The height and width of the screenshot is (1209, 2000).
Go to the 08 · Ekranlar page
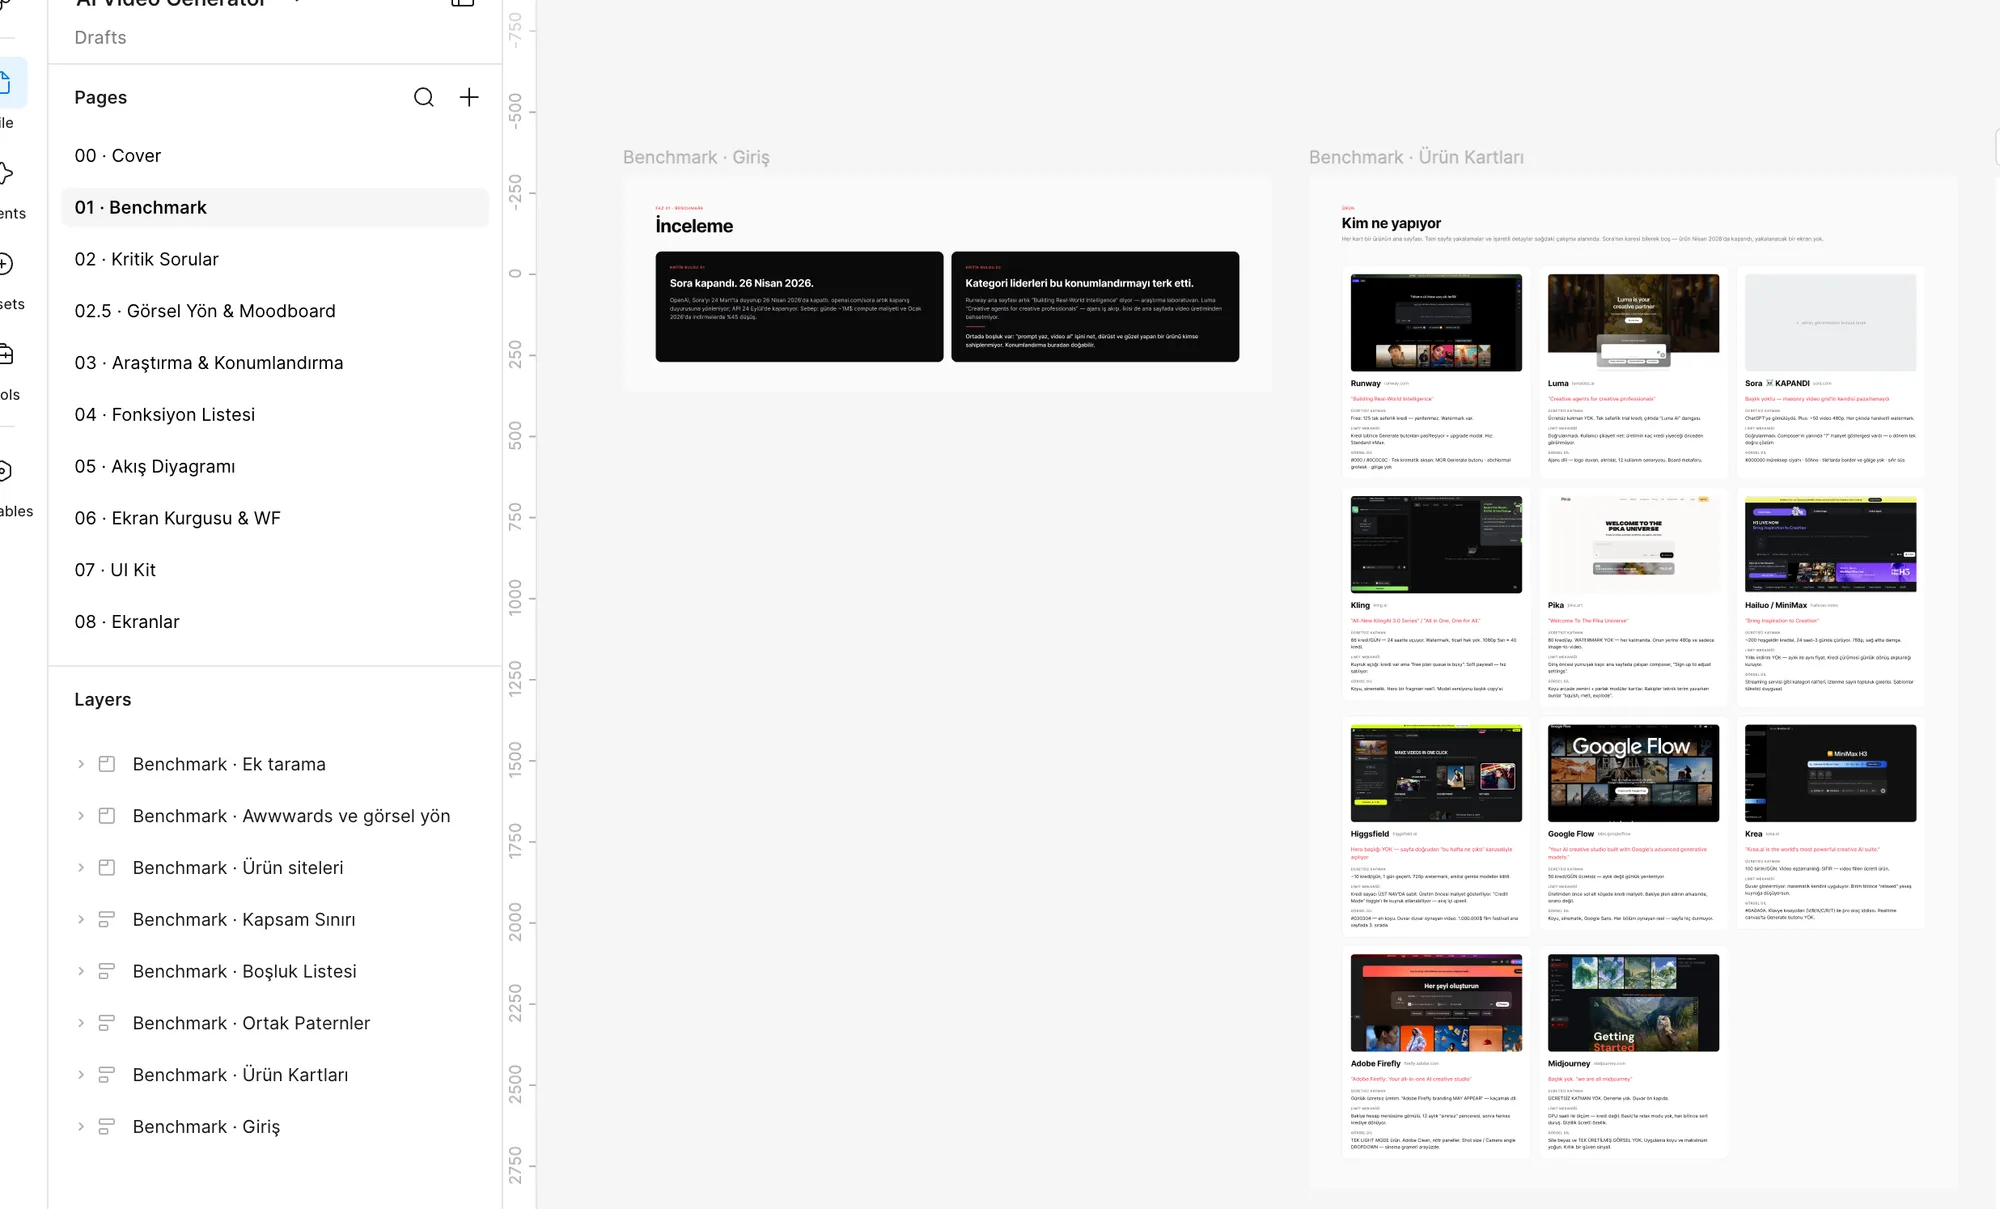point(275,622)
